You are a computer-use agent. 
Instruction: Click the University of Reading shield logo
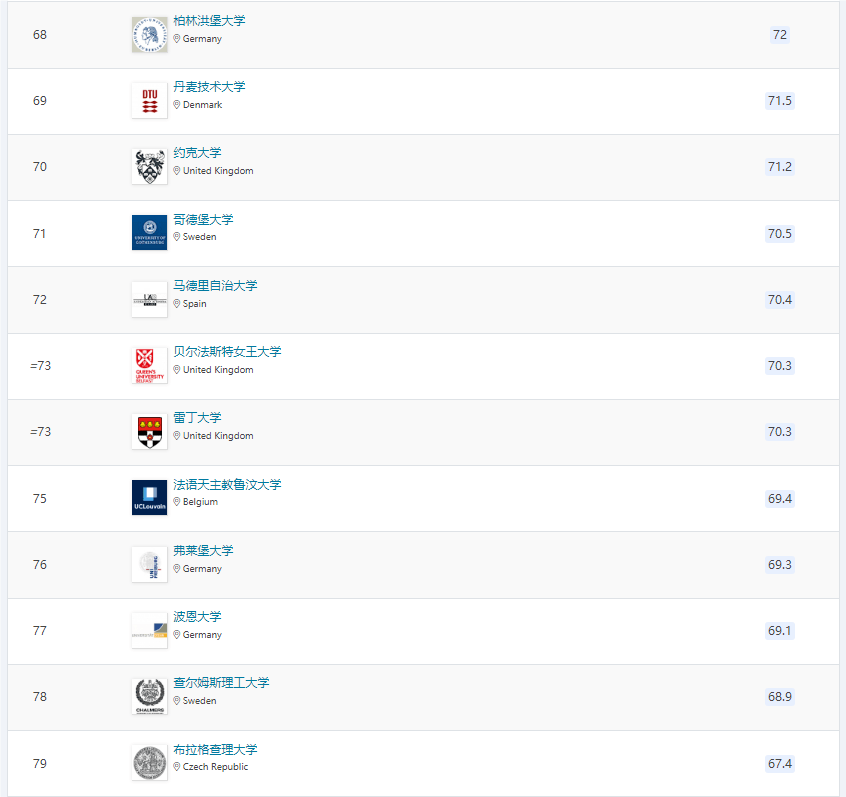coord(149,432)
